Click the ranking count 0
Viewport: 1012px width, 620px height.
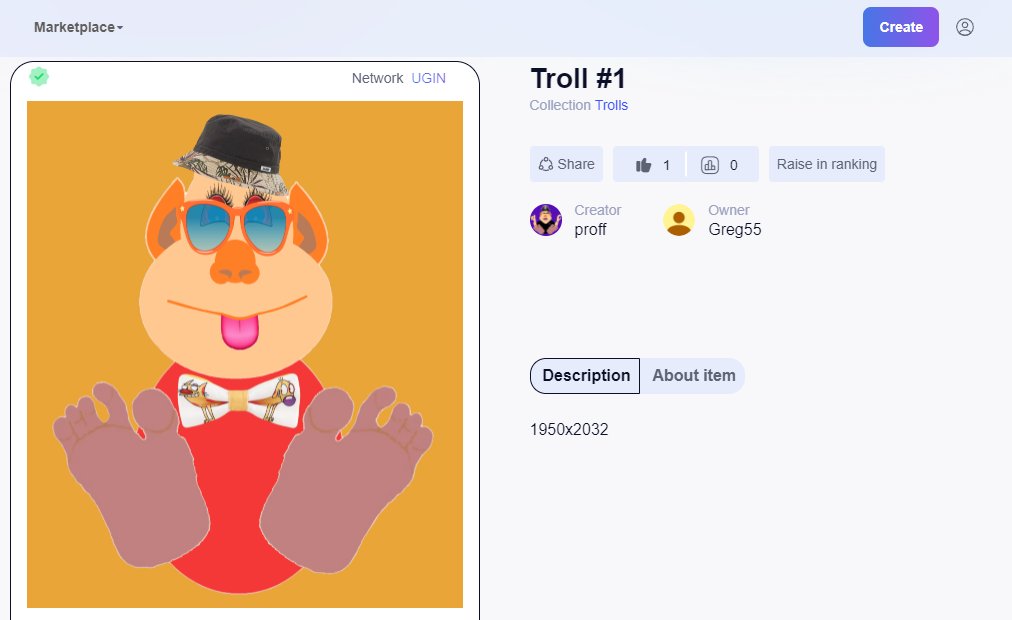(734, 165)
